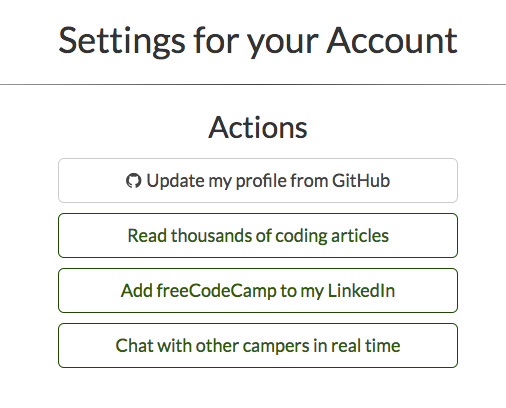This screenshot has width=506, height=408.
Task: Click the word profile in the GitHub button
Action: click(x=261, y=181)
